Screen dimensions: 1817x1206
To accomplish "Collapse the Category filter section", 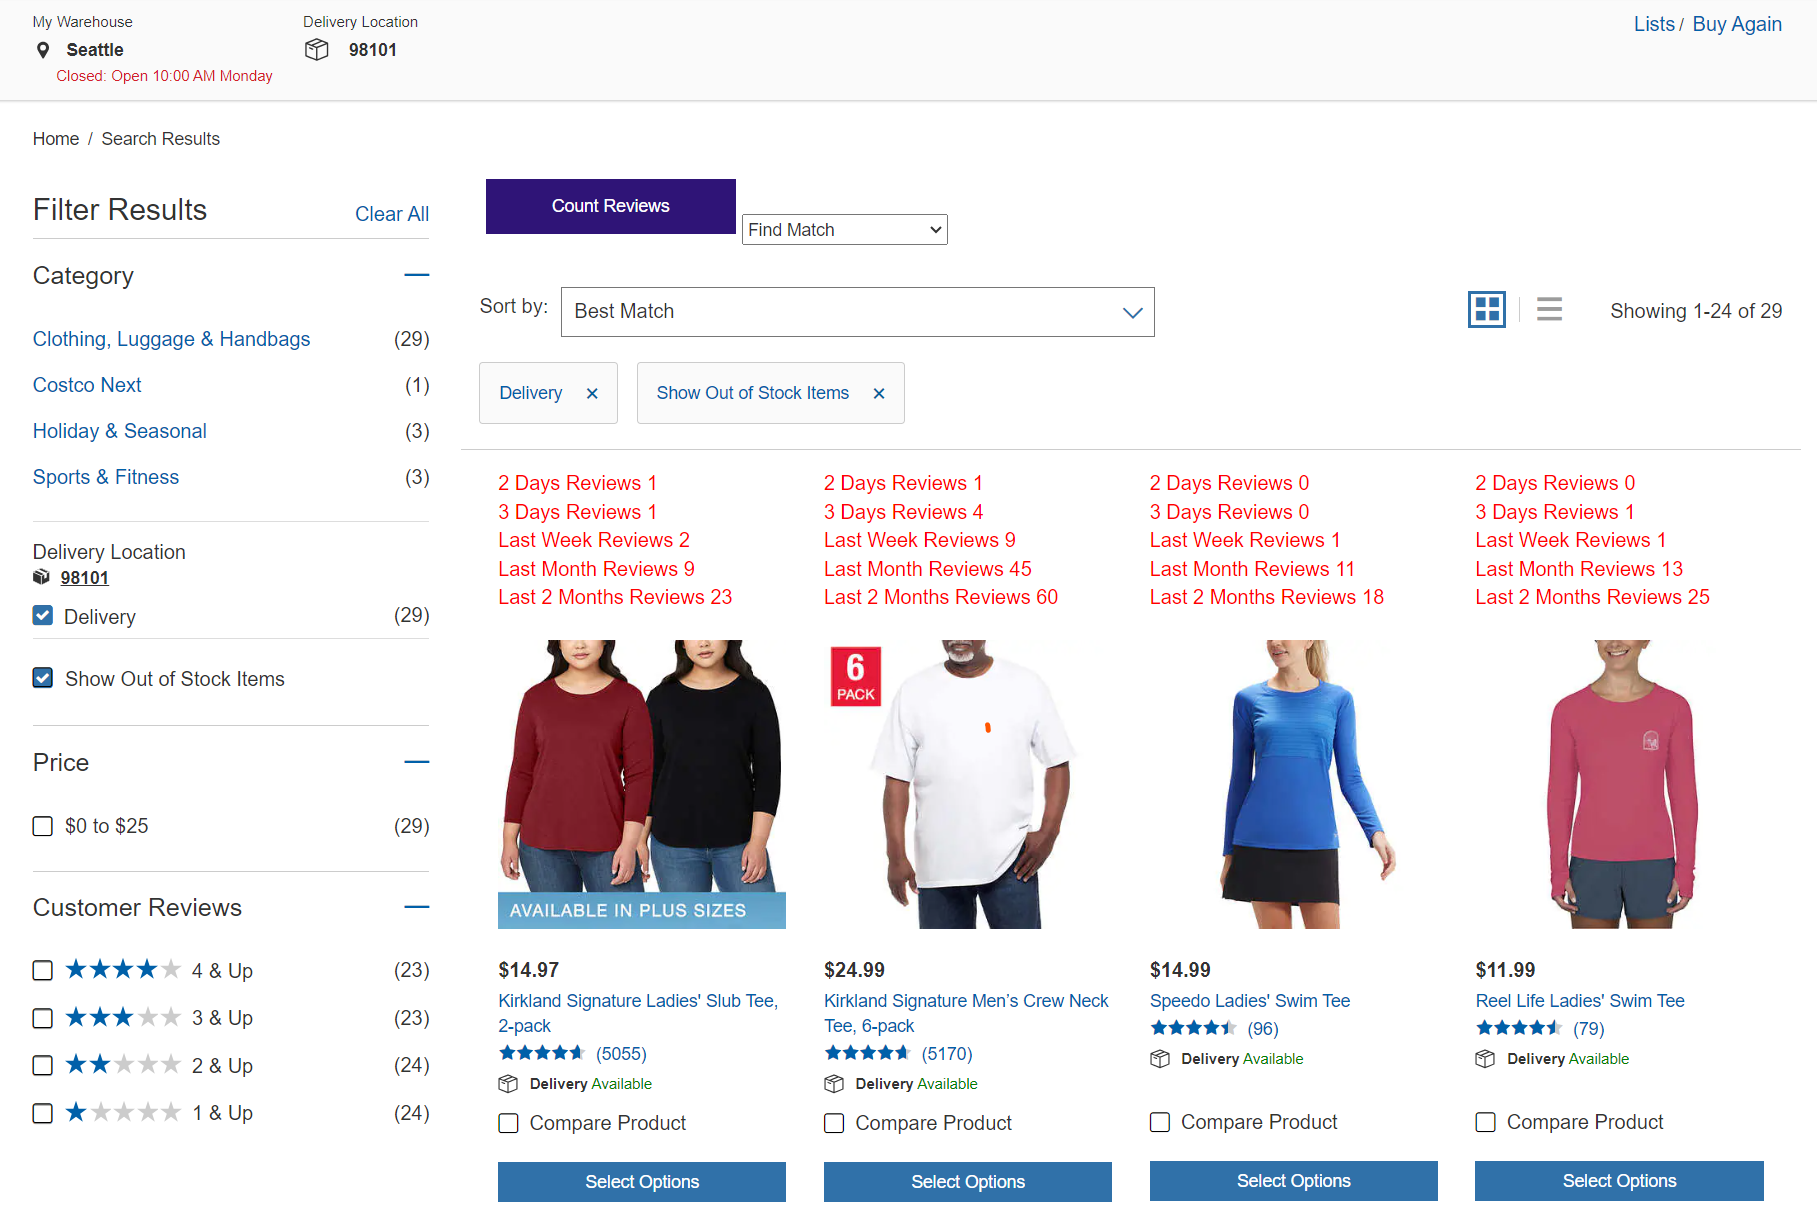I will 417,275.
